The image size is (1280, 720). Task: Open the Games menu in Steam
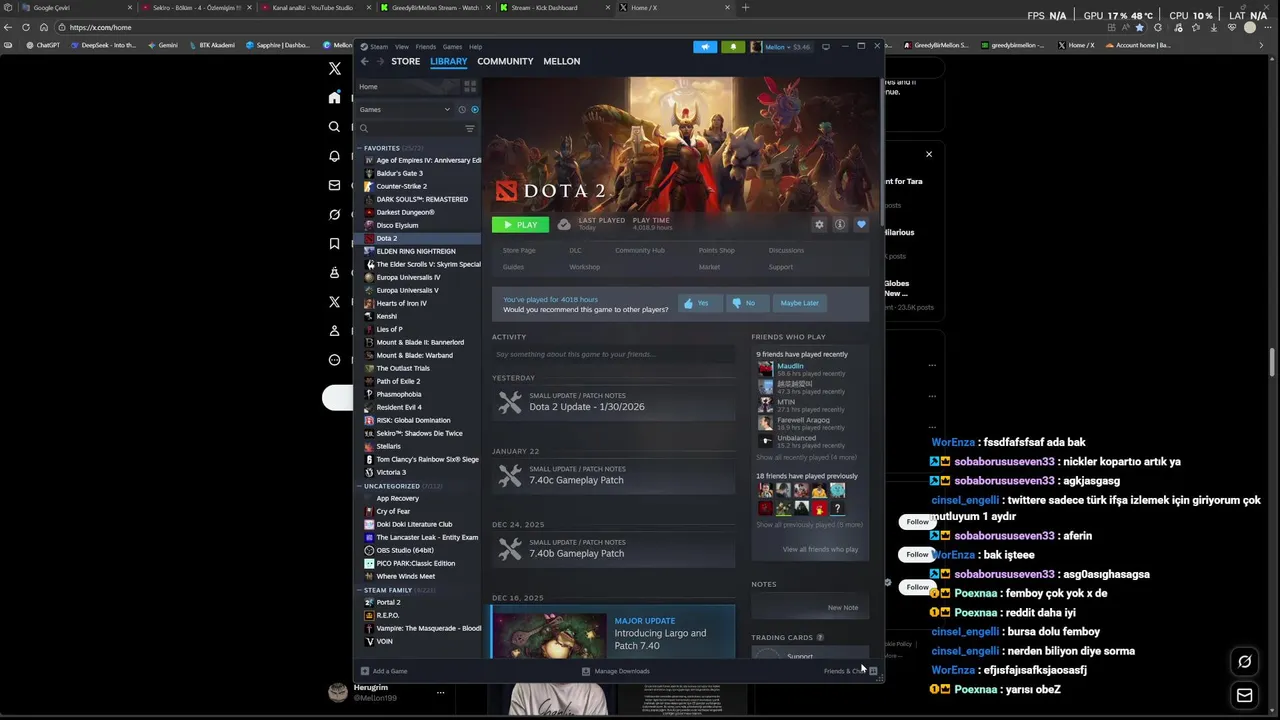[452, 47]
